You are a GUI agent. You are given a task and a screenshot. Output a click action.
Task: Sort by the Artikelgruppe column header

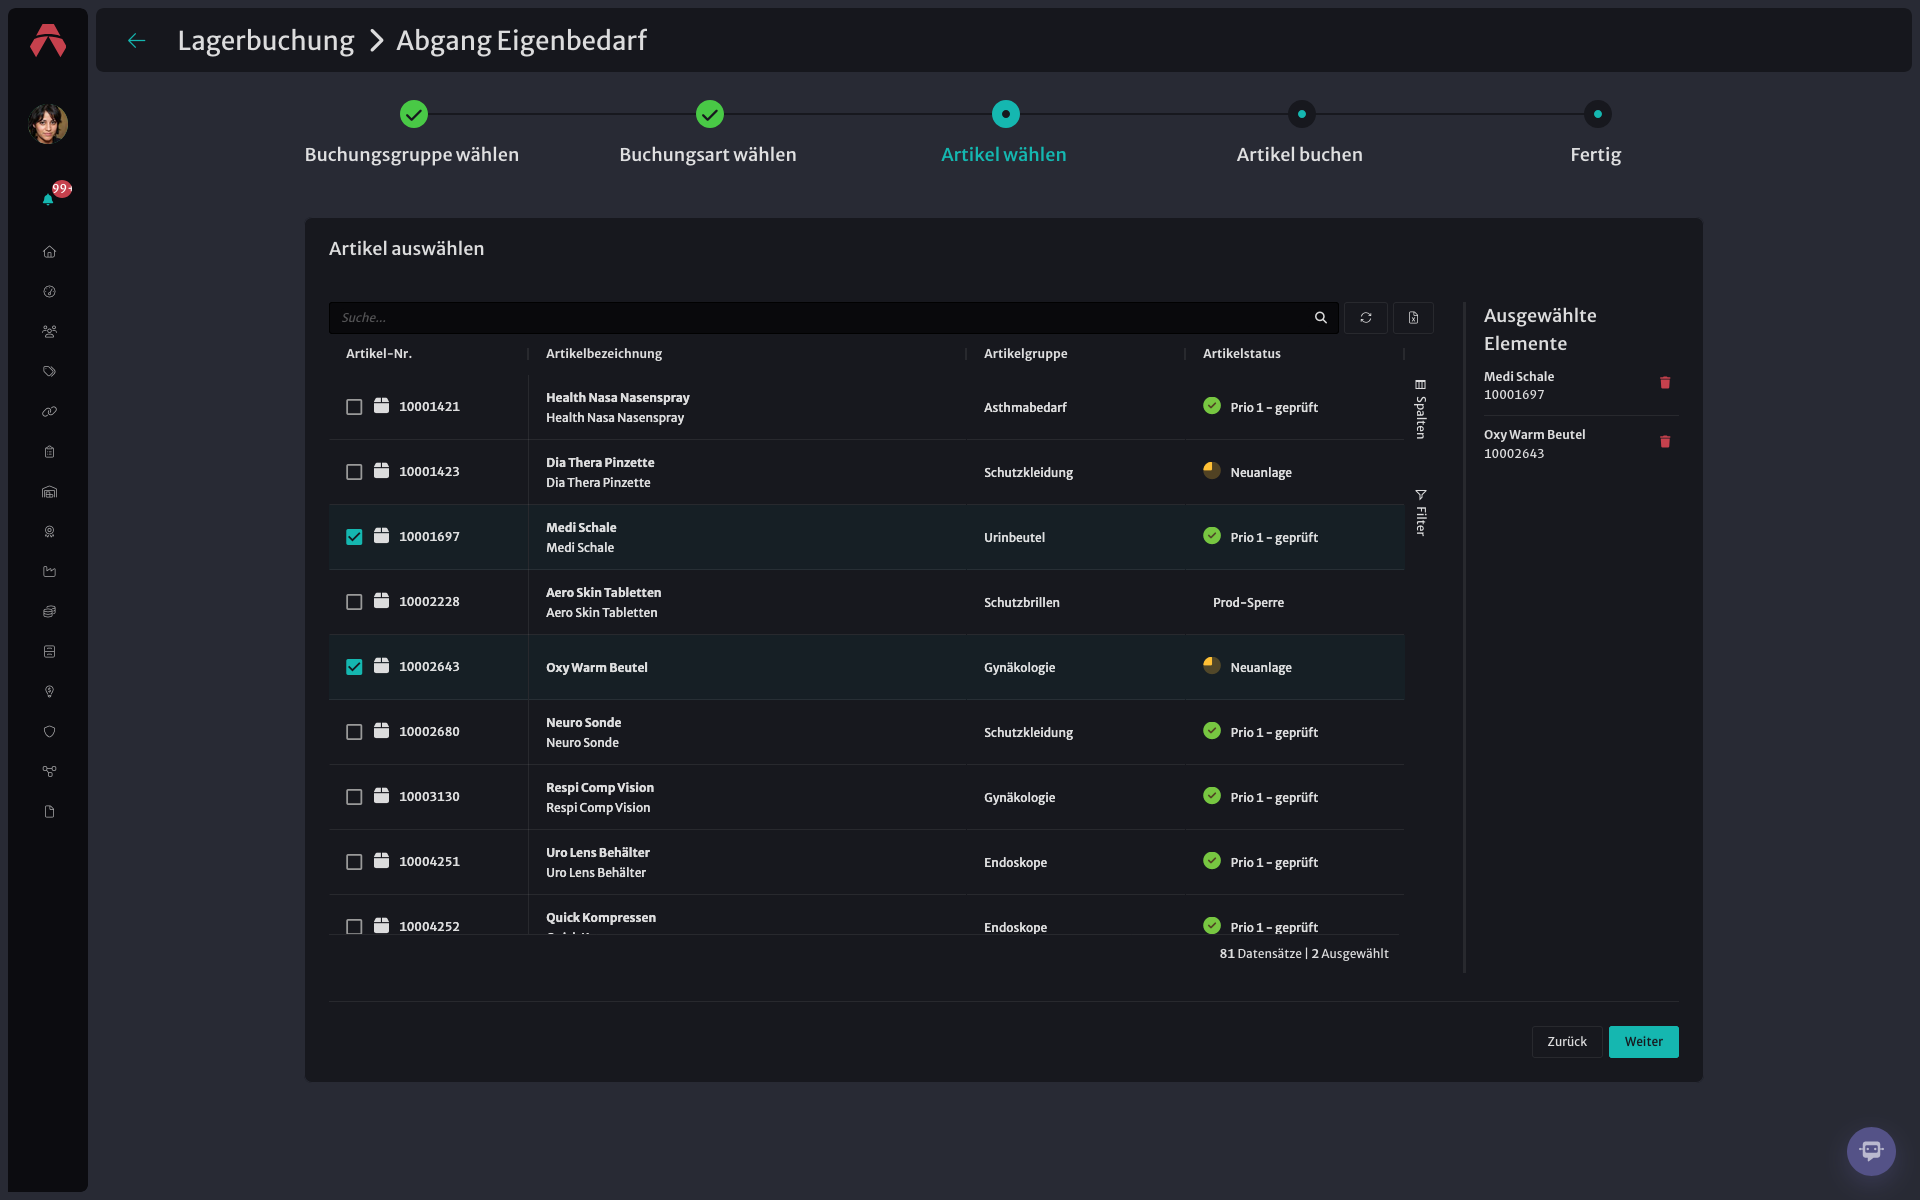pos(1025,354)
